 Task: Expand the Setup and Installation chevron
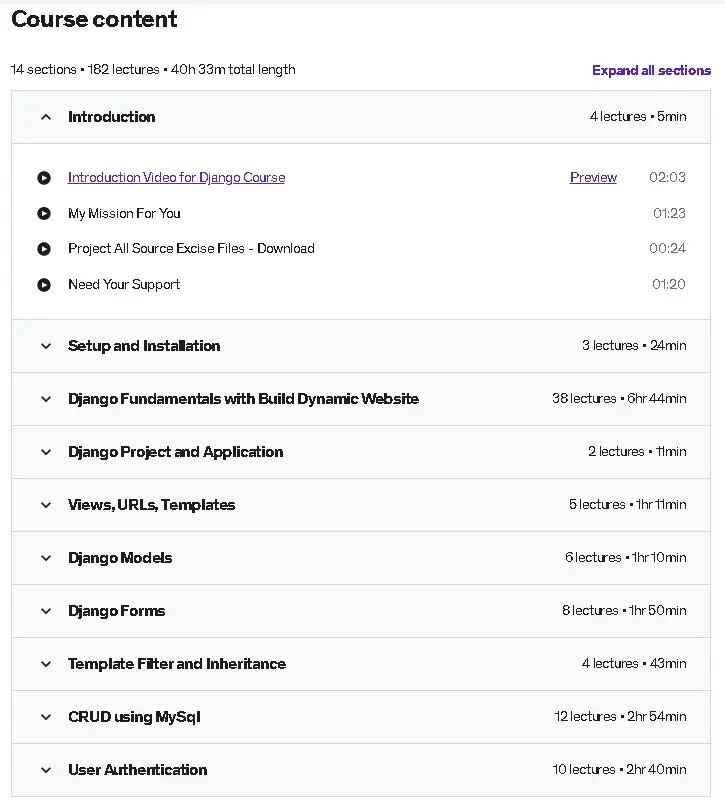(46, 346)
